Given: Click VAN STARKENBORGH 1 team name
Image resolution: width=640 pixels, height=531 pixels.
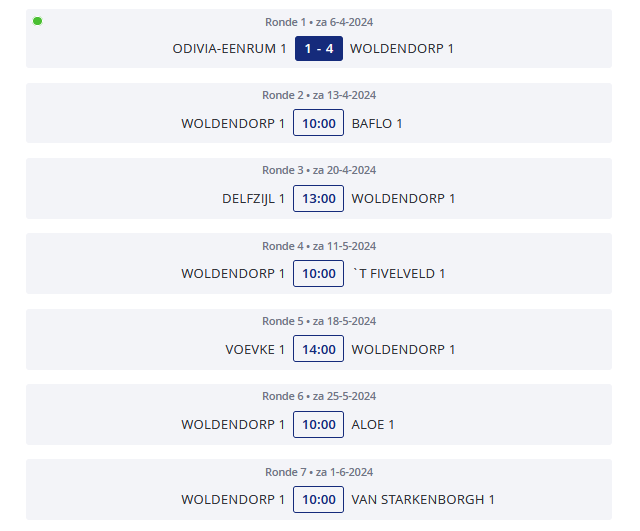Looking at the screenshot, I should pos(423,500).
